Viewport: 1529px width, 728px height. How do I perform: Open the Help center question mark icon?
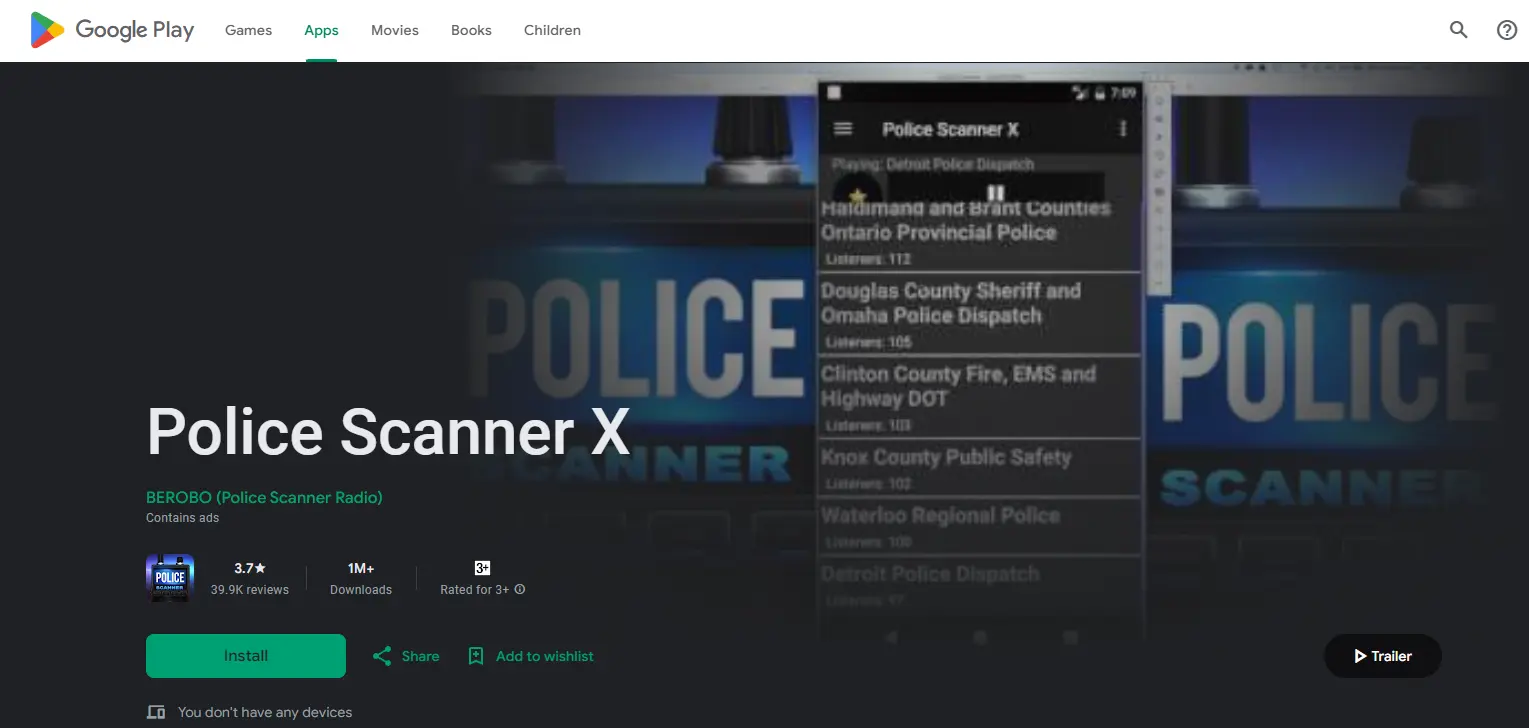[x=1507, y=30]
